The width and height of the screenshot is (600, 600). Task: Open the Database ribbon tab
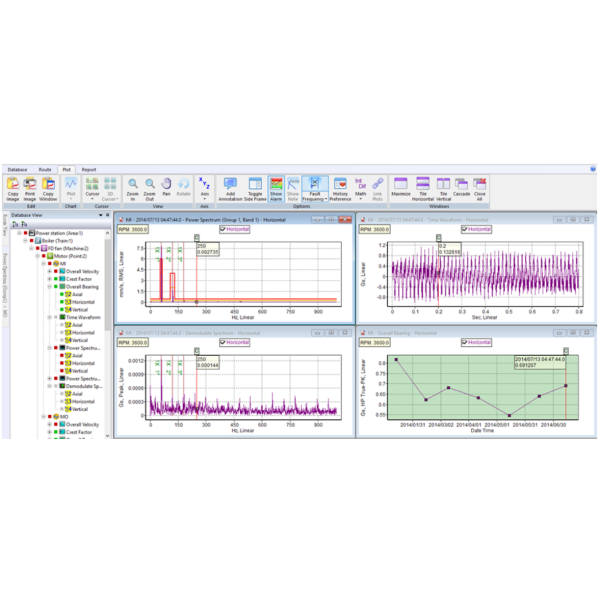tap(17, 170)
